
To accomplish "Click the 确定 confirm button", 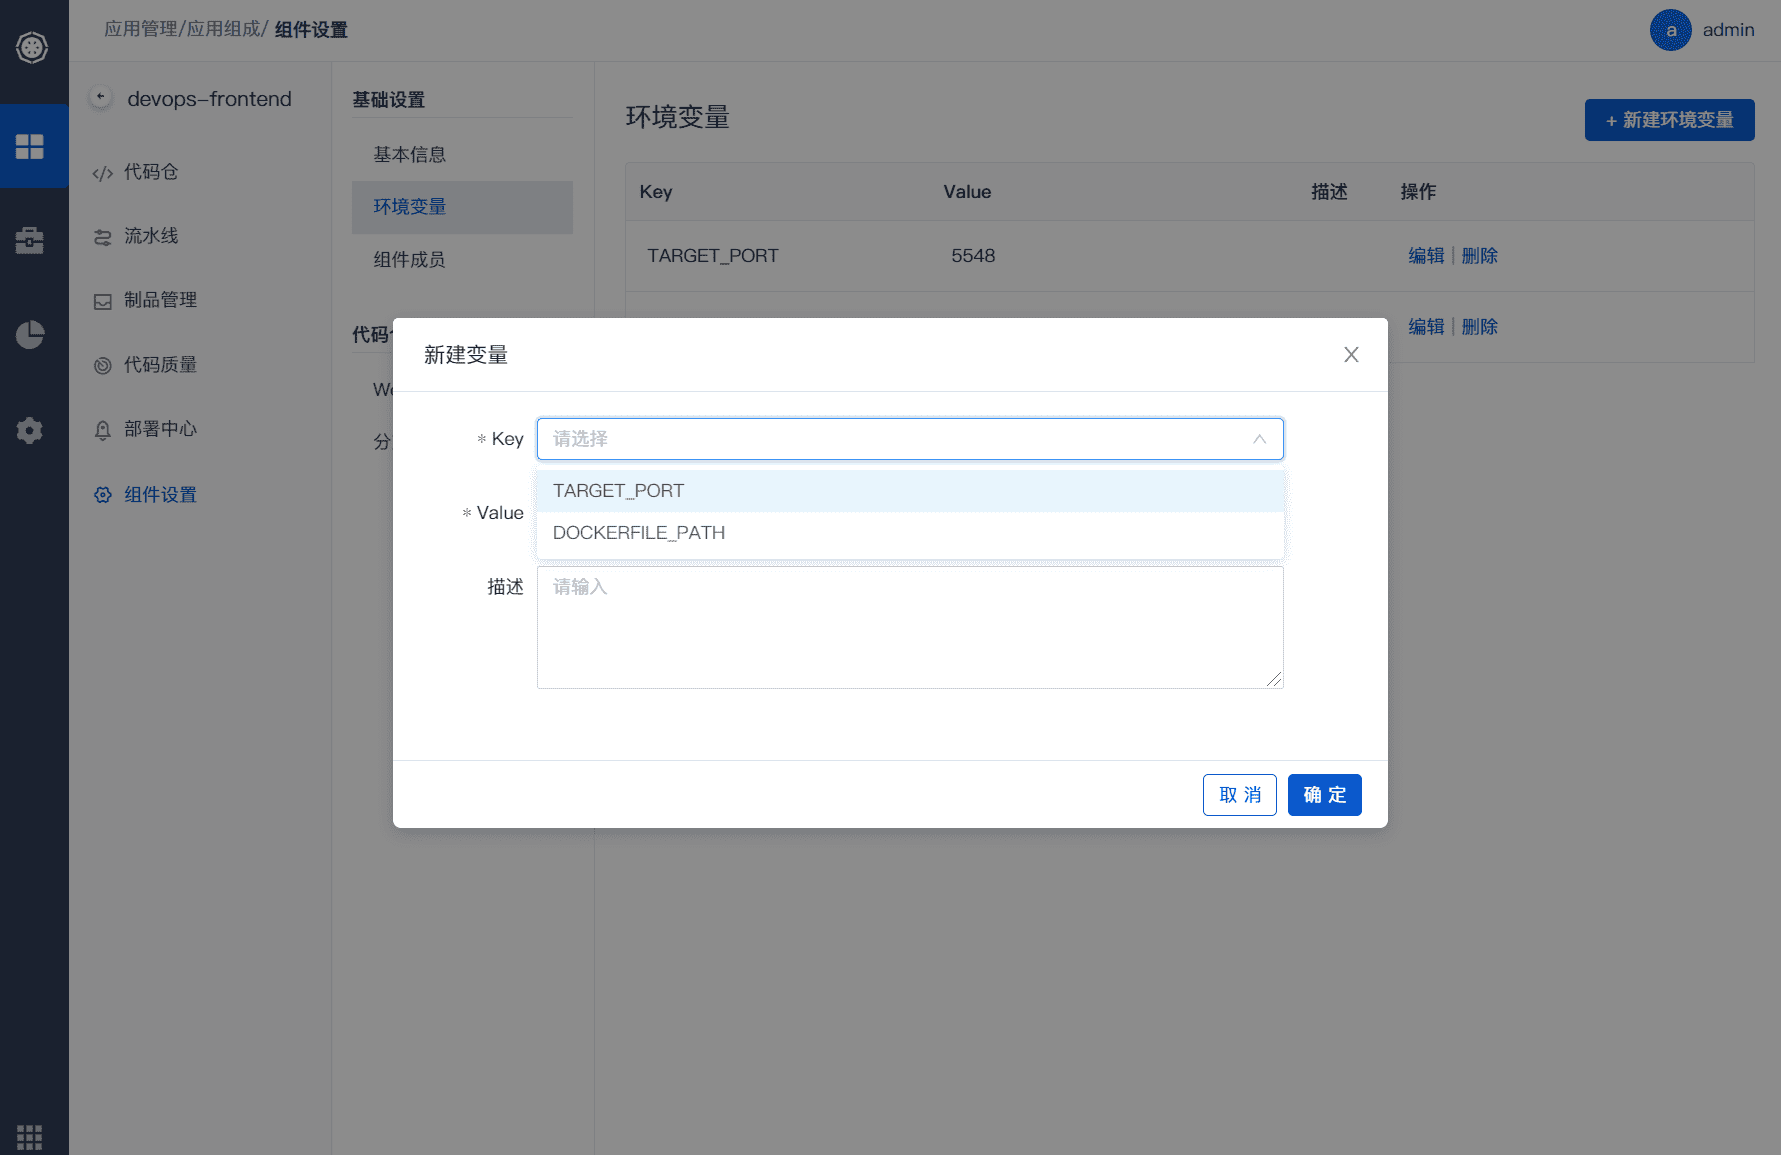I will [1324, 795].
